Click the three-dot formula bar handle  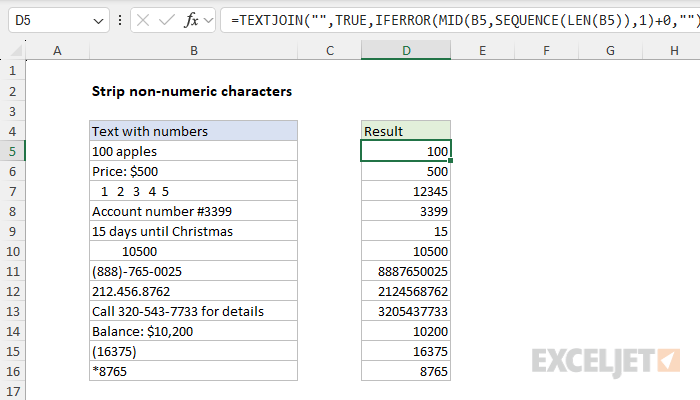click(120, 20)
